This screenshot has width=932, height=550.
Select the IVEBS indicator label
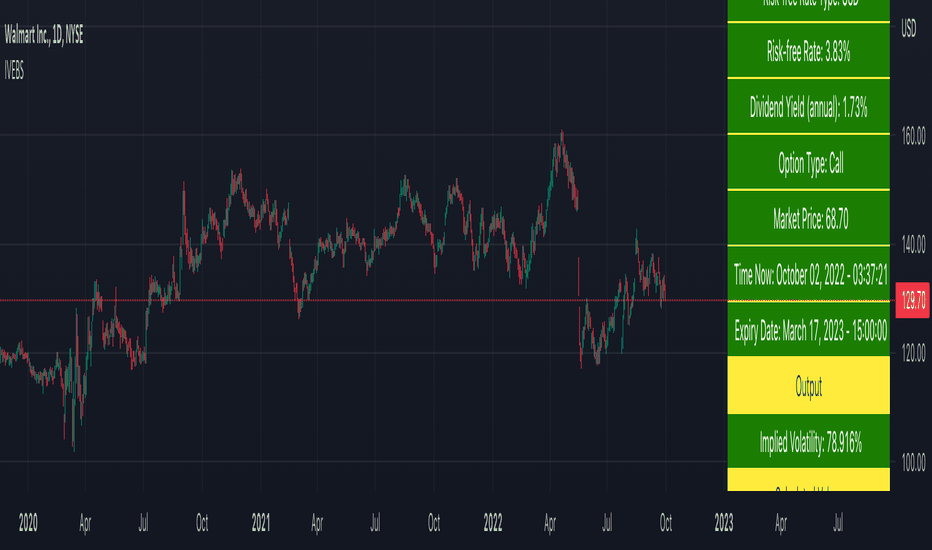tap(14, 71)
